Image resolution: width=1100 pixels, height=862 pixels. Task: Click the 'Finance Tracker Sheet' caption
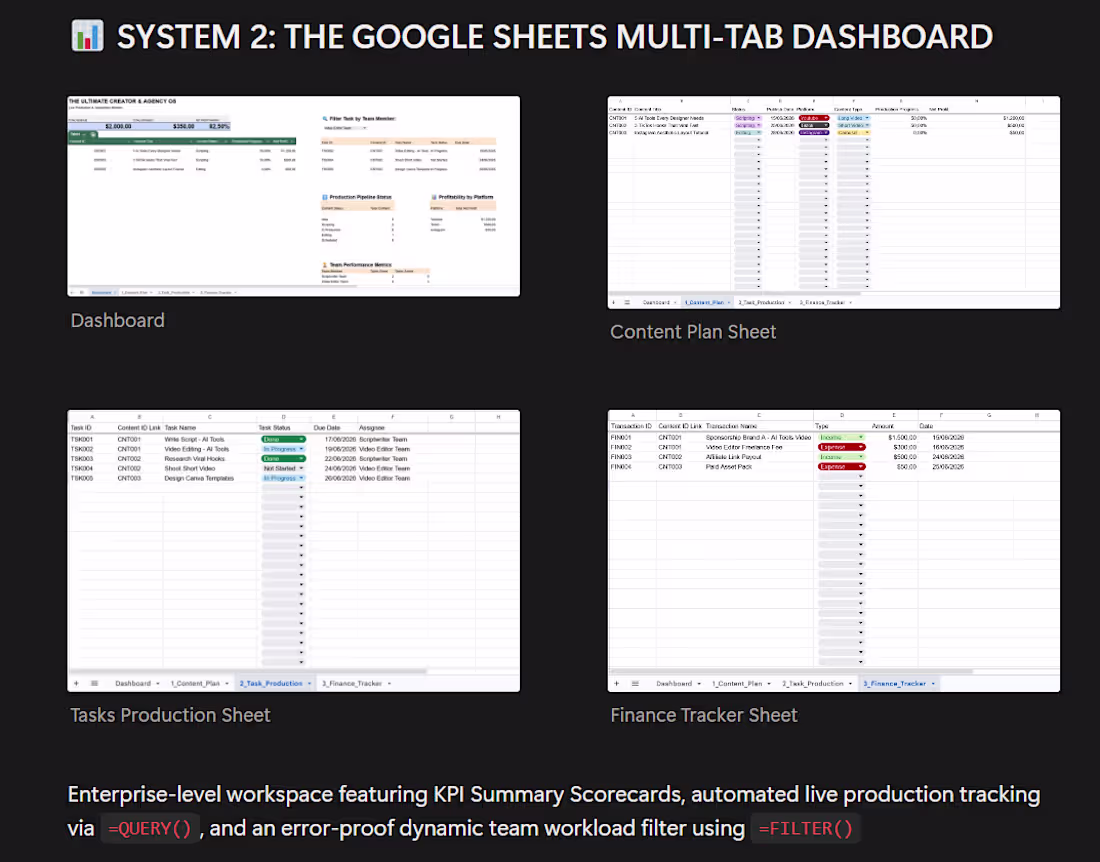click(704, 715)
